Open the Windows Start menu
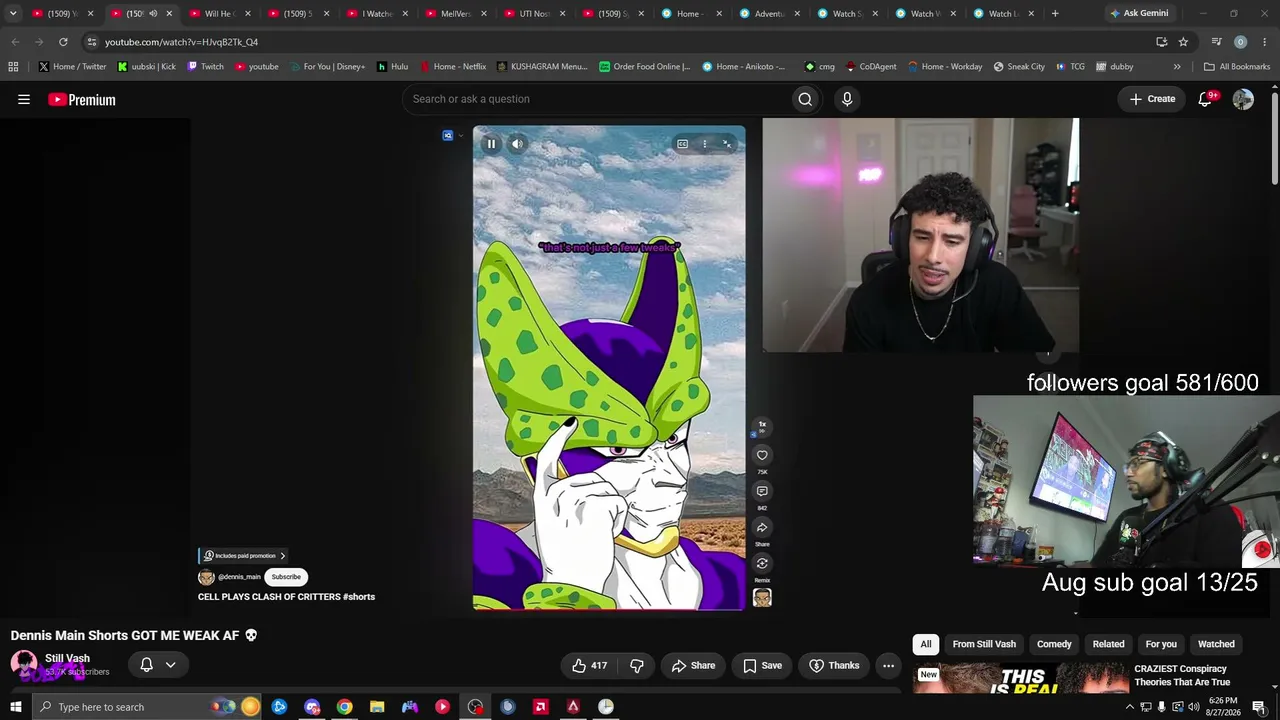Image resolution: width=1280 pixels, height=720 pixels. pos(15,707)
